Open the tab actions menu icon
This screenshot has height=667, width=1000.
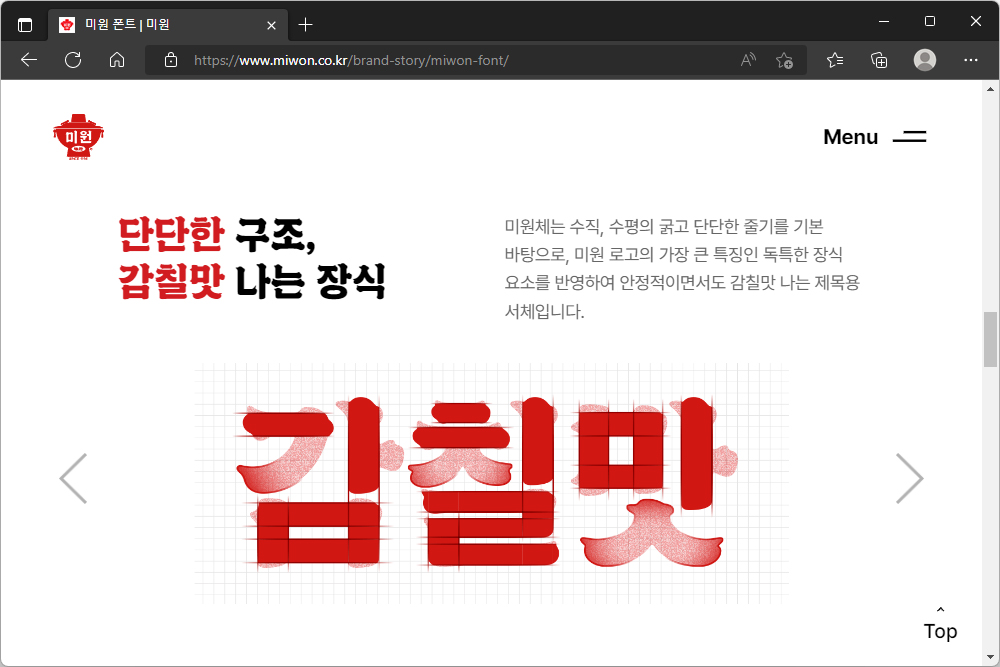[x=25, y=25]
